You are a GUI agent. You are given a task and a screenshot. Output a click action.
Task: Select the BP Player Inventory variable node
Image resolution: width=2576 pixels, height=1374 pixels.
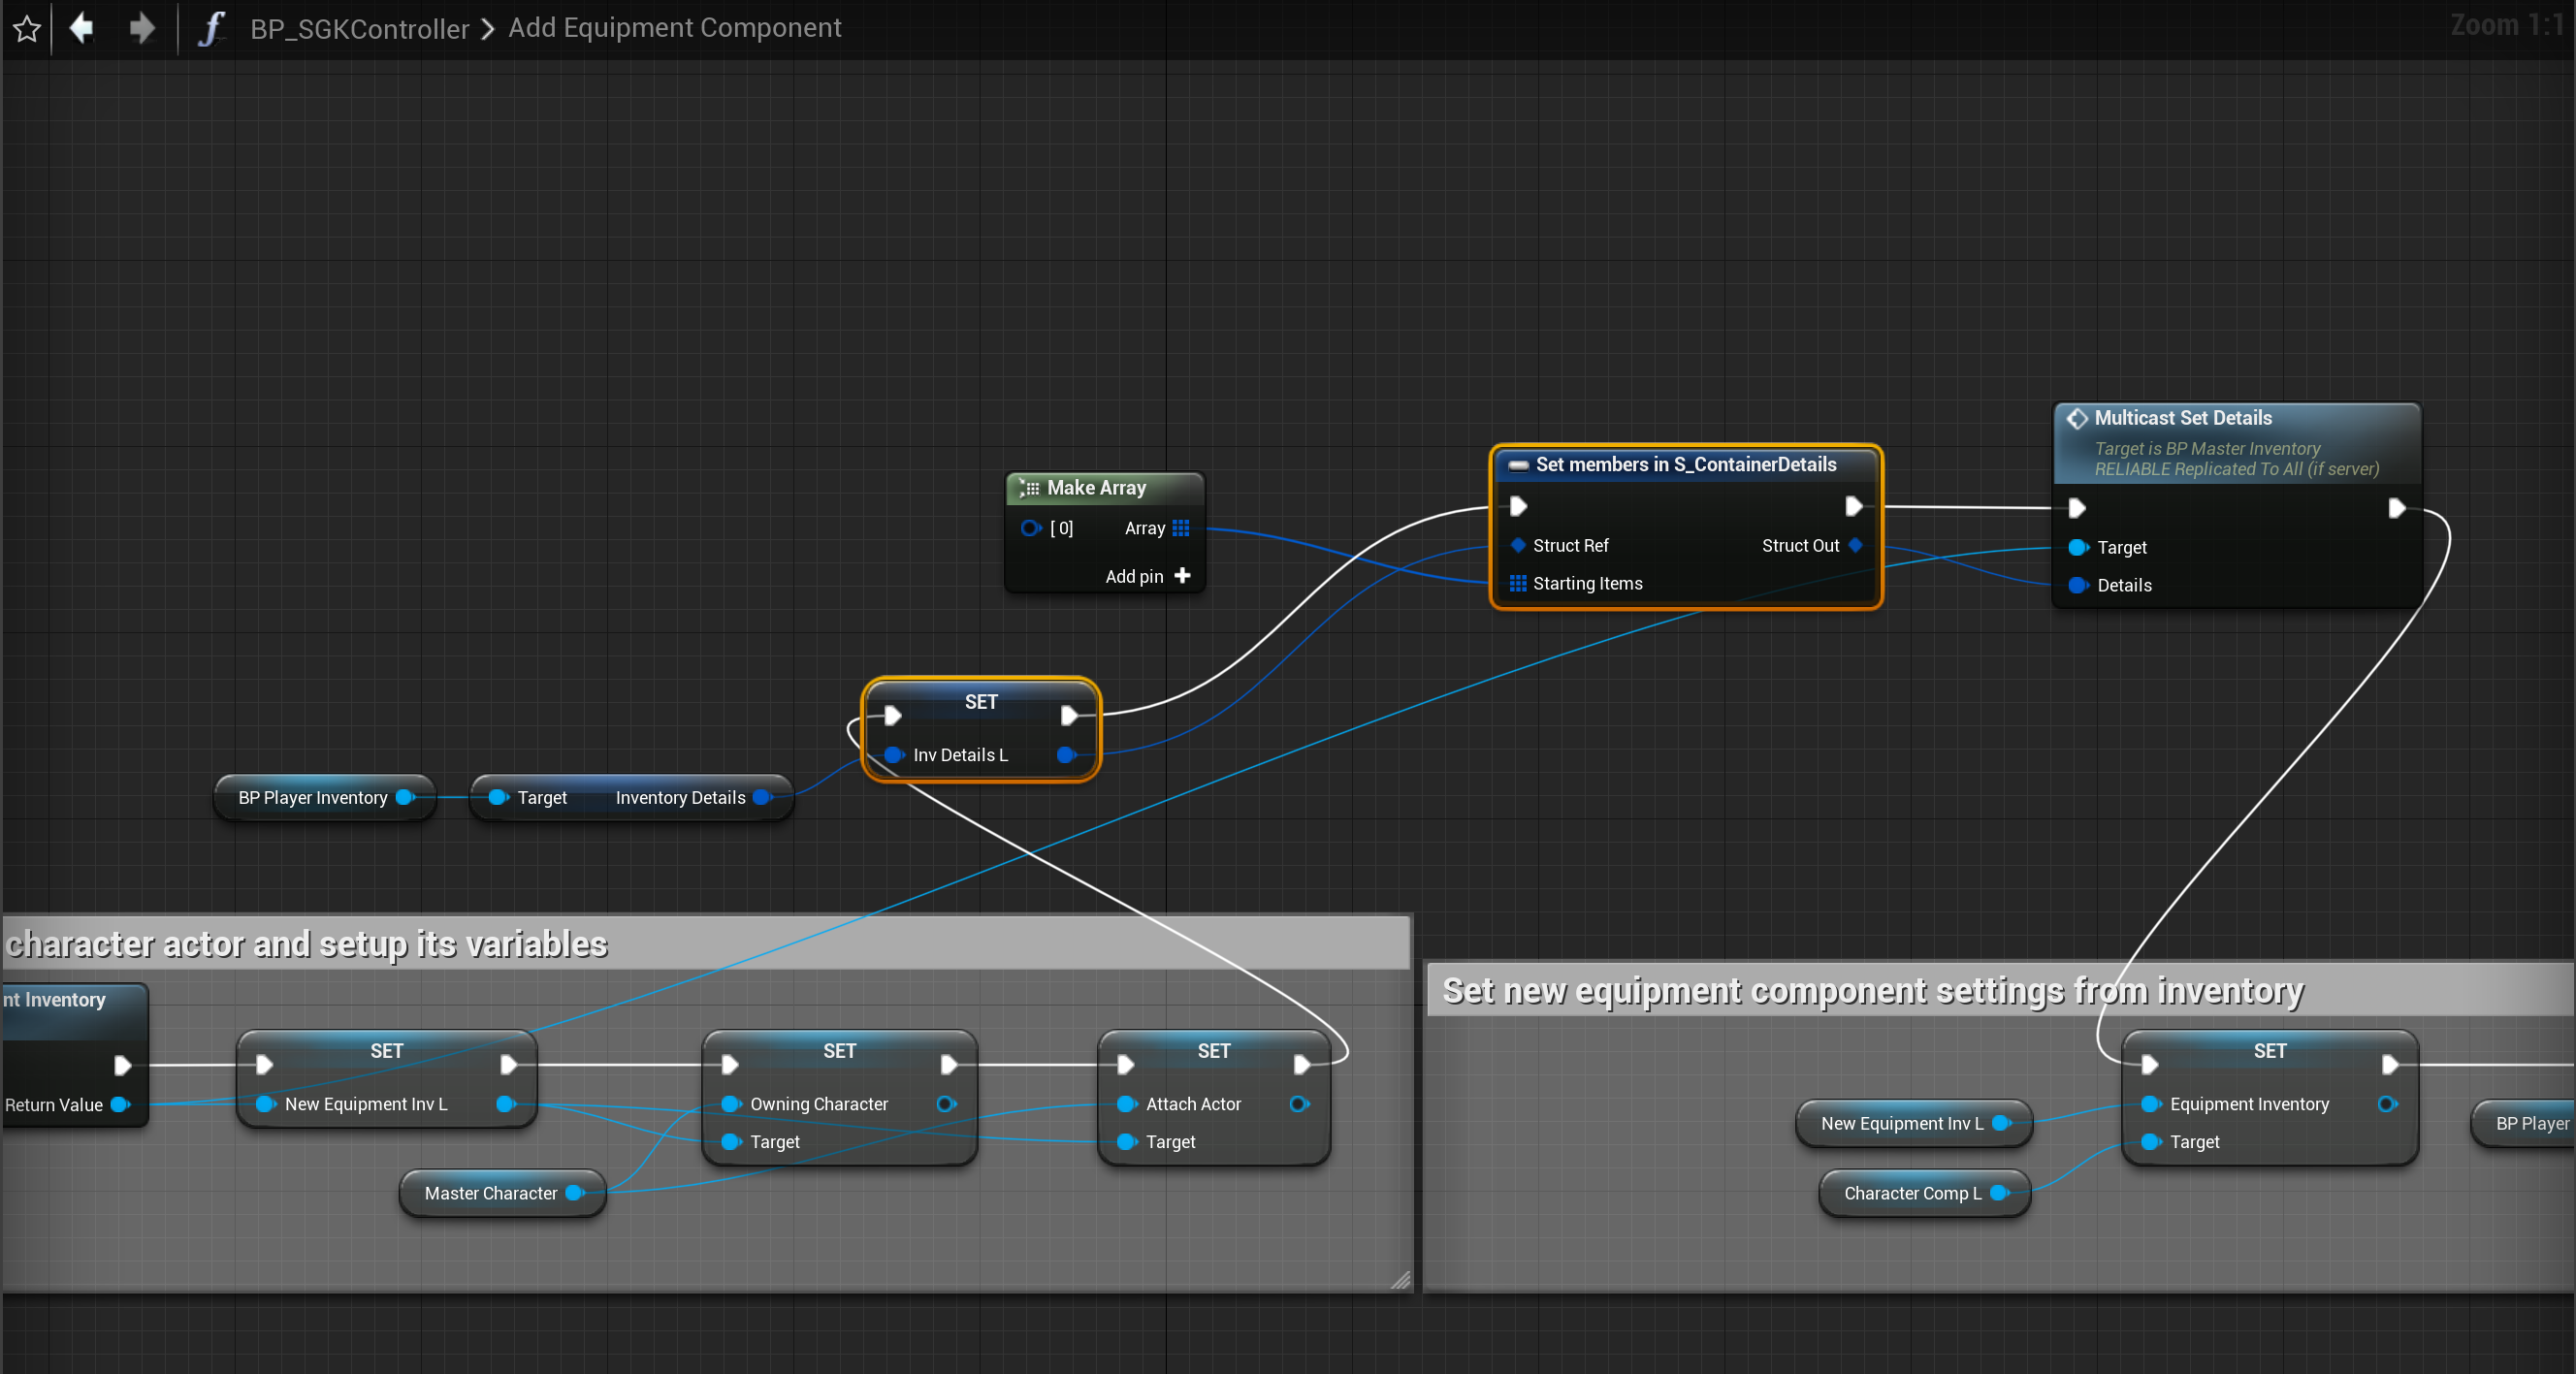point(313,798)
